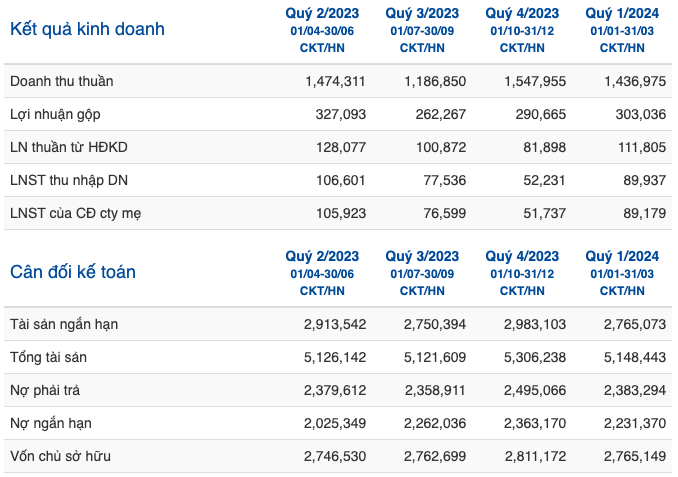Select Quý 2/2023 header in Kết quả kinh doanh
This screenshot has height=477, width=678.
pos(322,13)
